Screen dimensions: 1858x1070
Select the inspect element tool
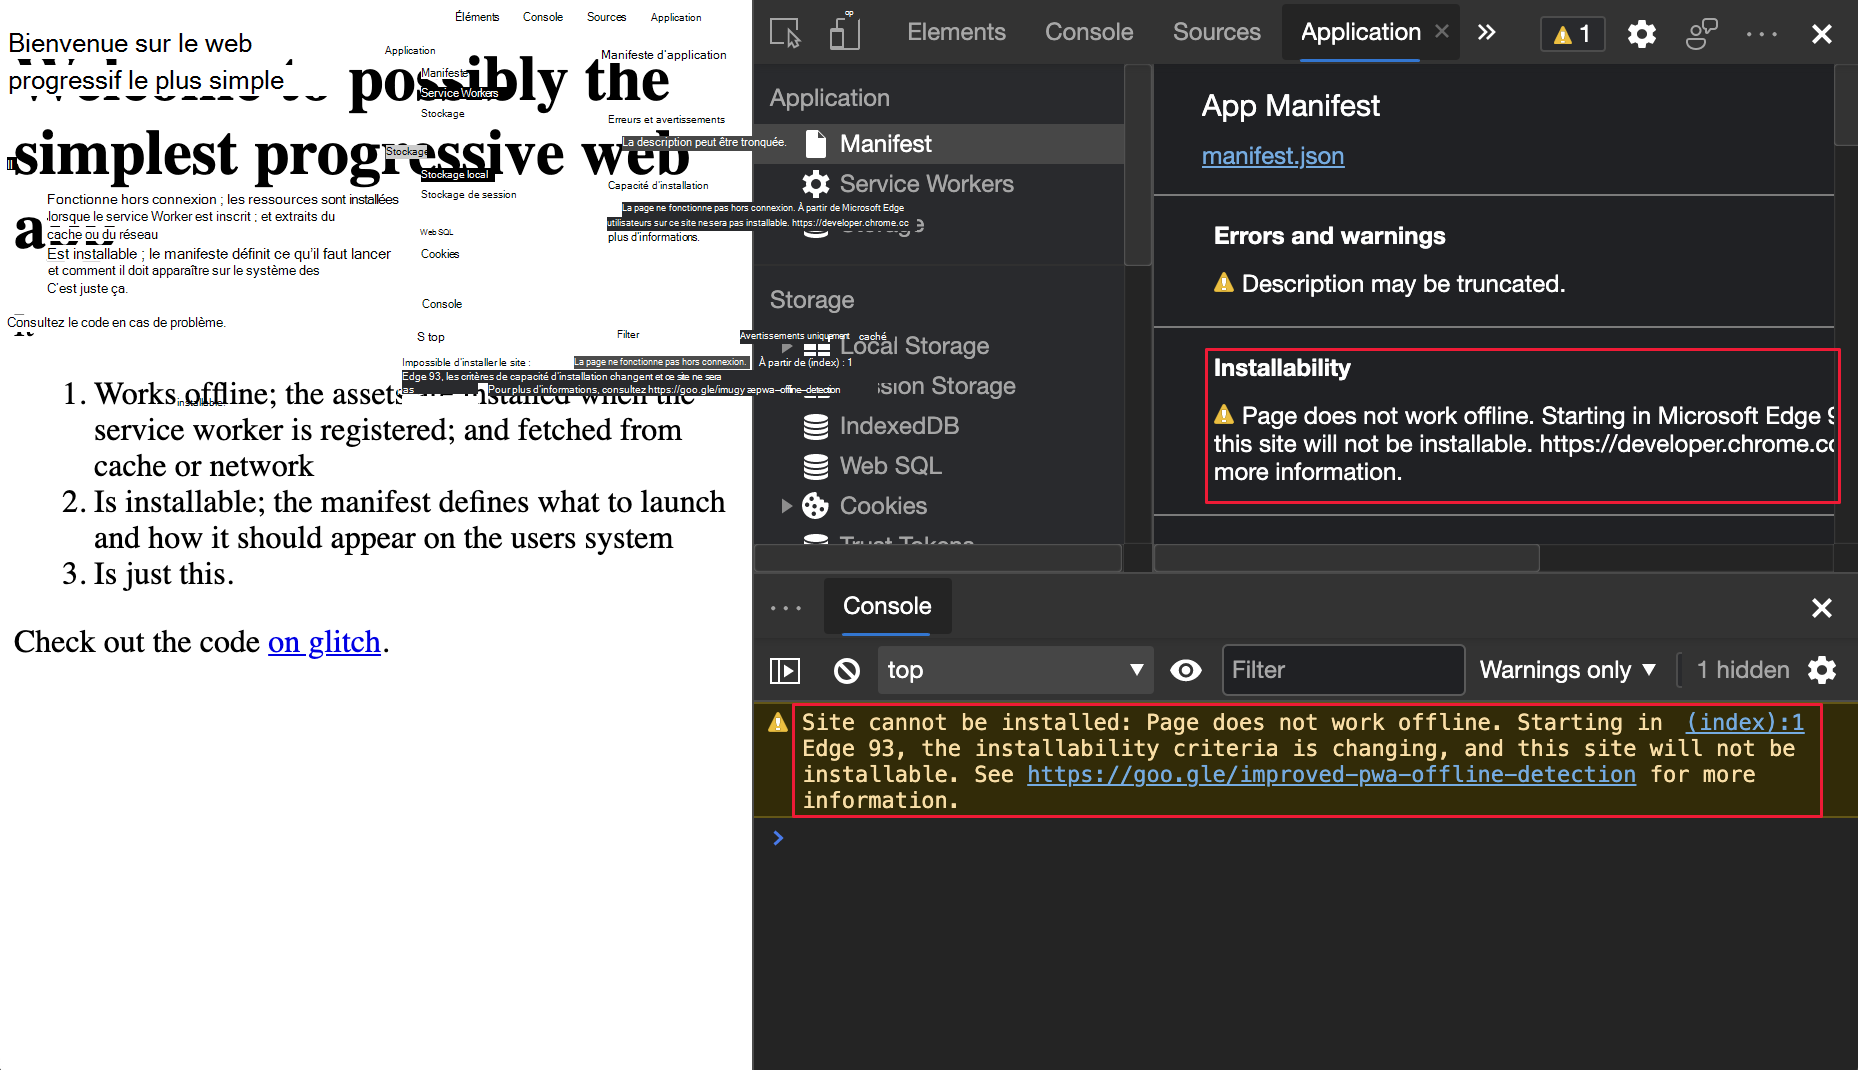coord(784,33)
